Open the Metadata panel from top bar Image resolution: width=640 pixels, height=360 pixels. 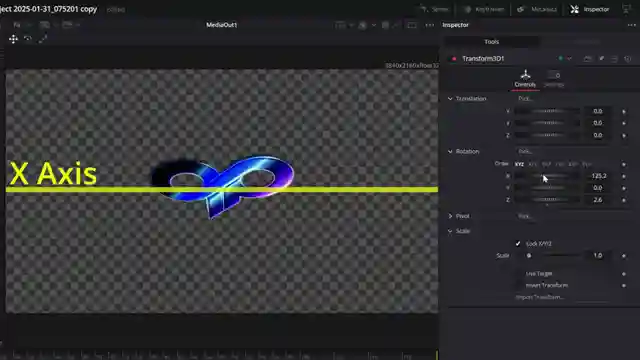(537, 9)
